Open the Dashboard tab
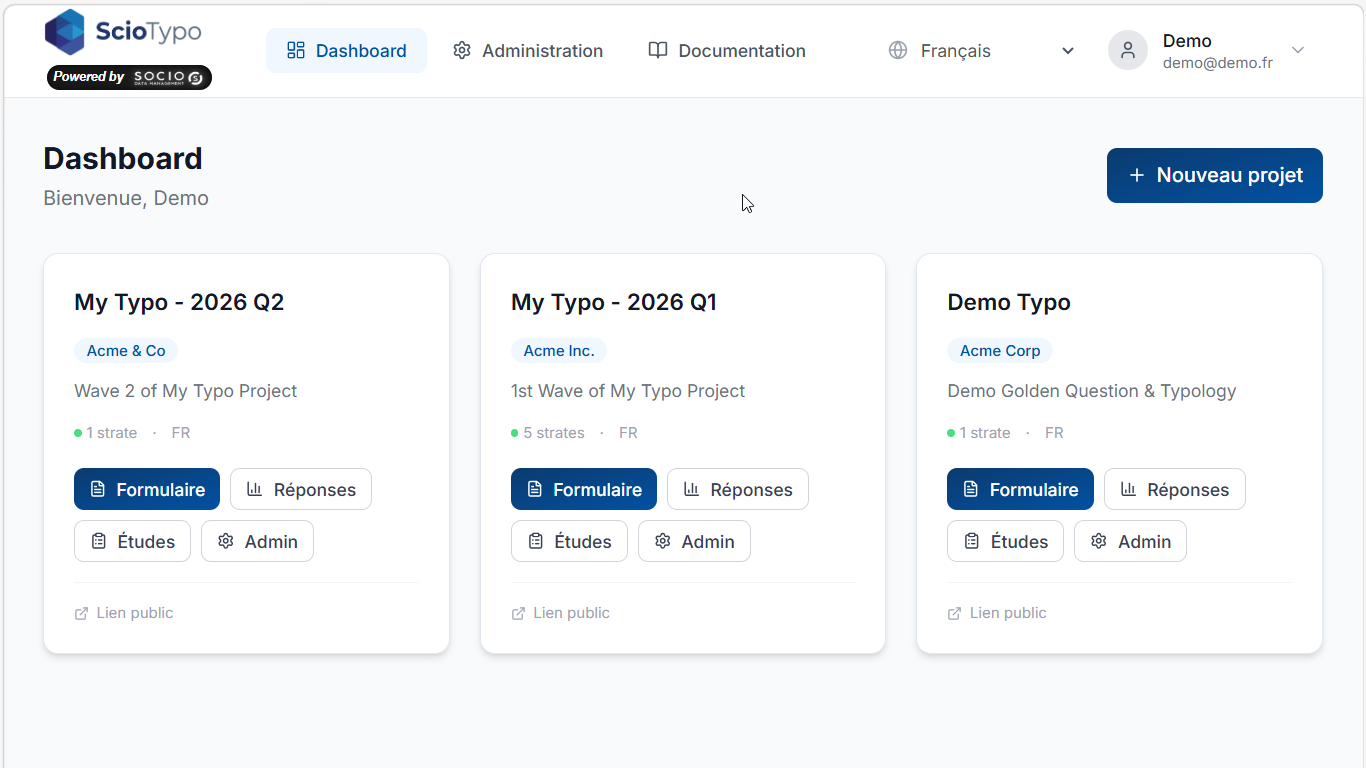 pos(346,51)
